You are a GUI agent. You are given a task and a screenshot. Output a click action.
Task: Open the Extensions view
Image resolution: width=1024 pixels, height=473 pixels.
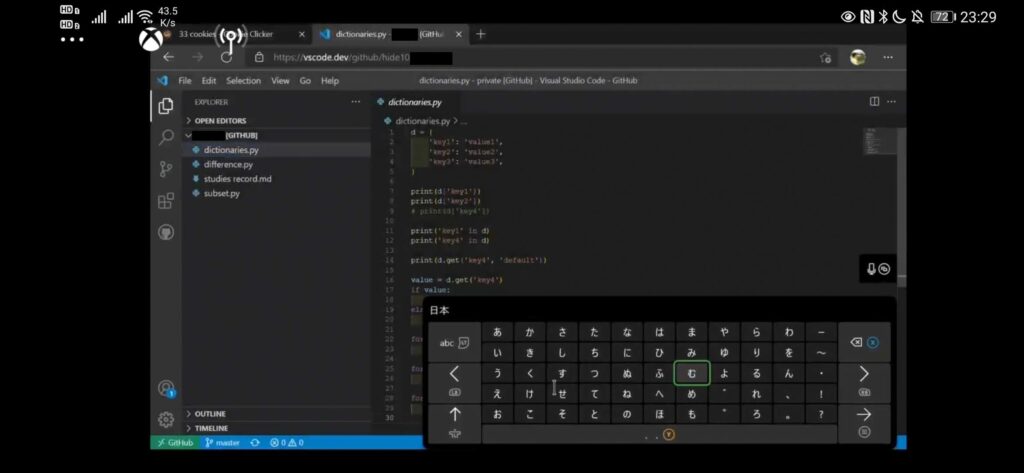tap(166, 201)
